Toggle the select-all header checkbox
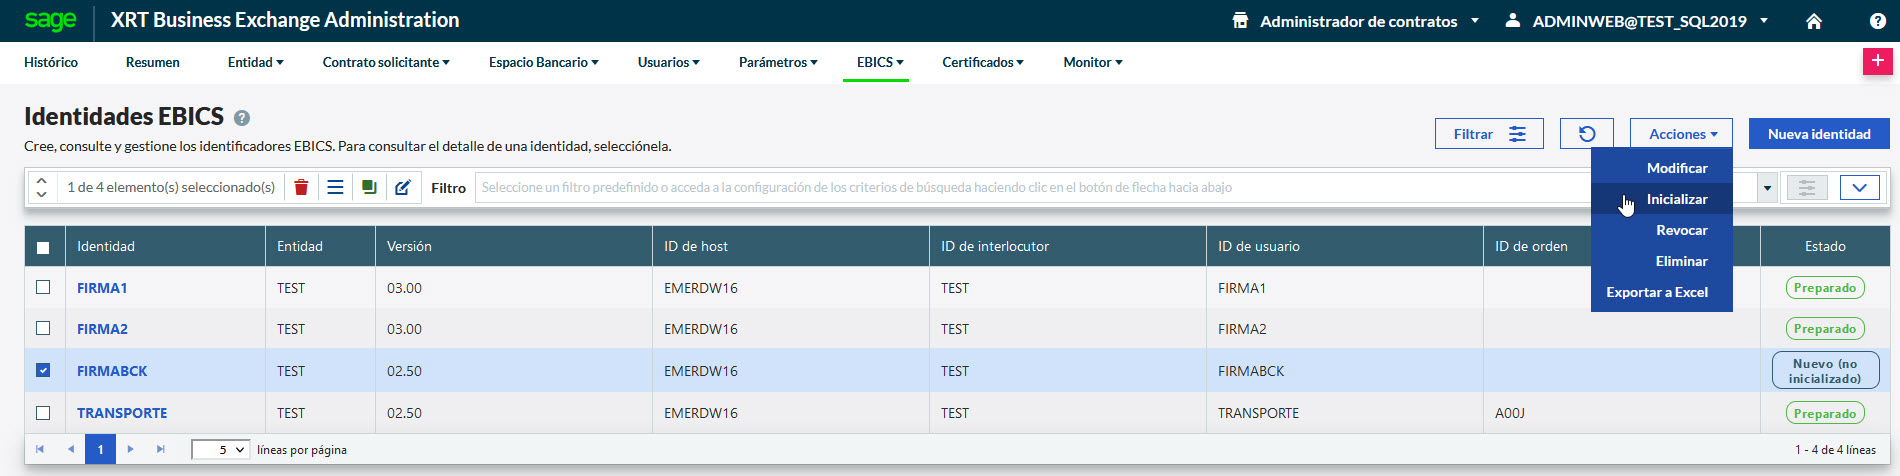This screenshot has width=1900, height=476. point(43,247)
